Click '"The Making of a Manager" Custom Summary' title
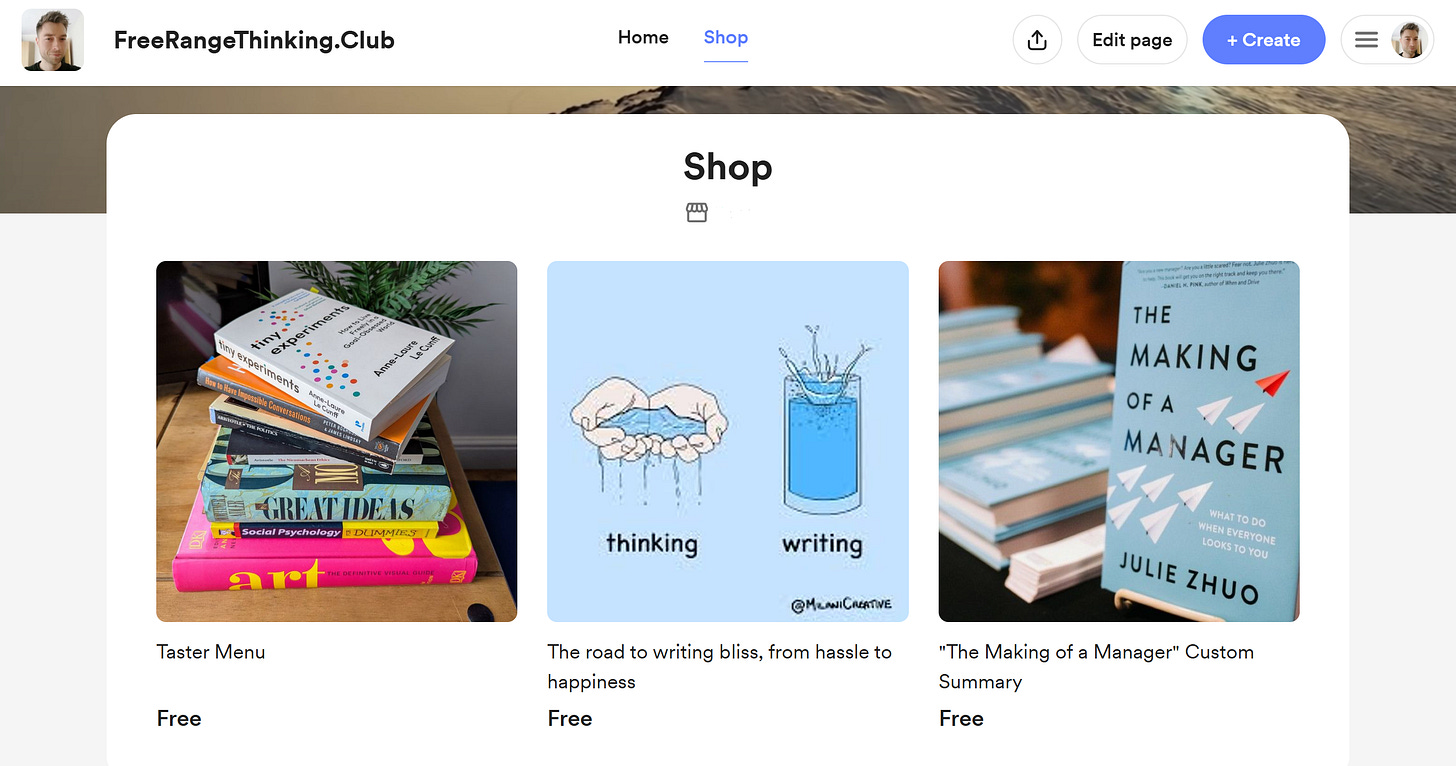1456x766 pixels. [x=1096, y=667]
